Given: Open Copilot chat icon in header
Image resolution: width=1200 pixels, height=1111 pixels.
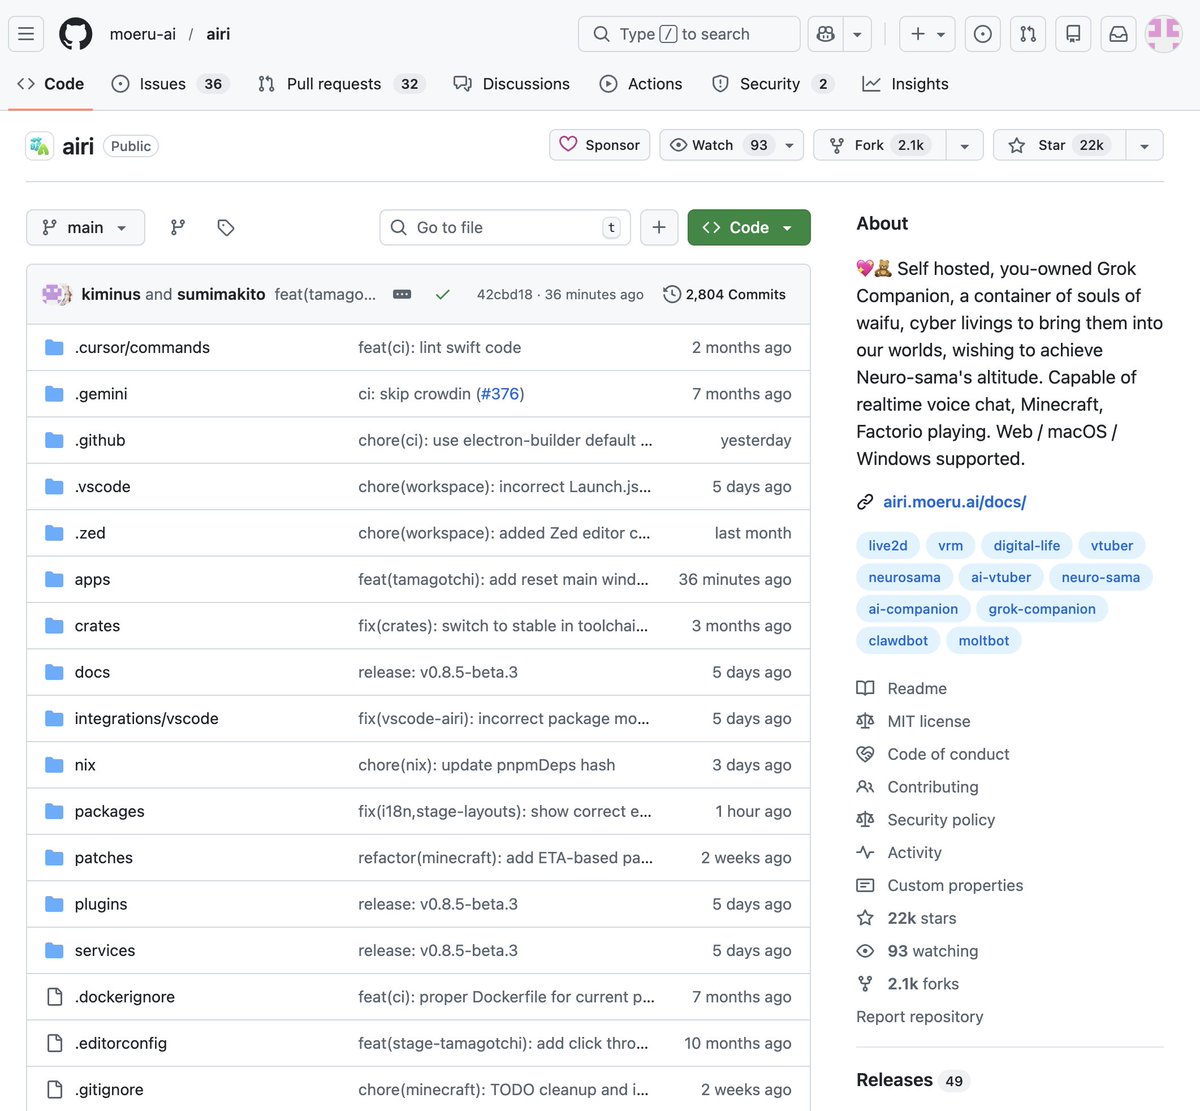Looking at the screenshot, I should 826,34.
